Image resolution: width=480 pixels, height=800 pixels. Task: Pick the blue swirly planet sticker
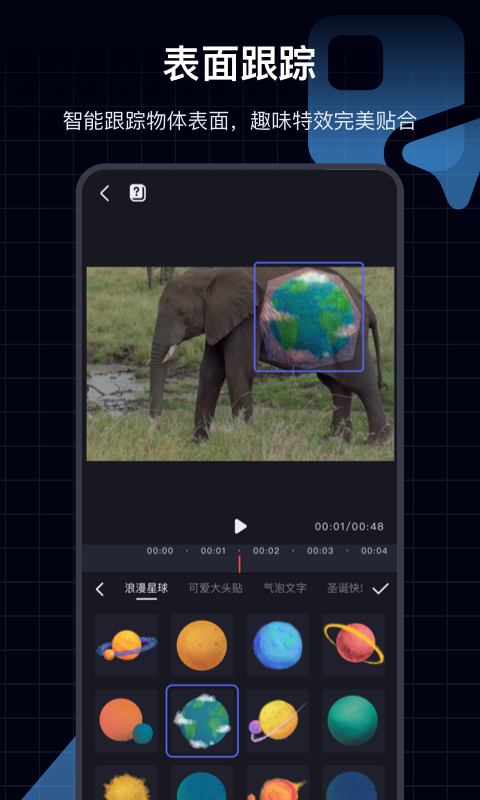click(277, 645)
